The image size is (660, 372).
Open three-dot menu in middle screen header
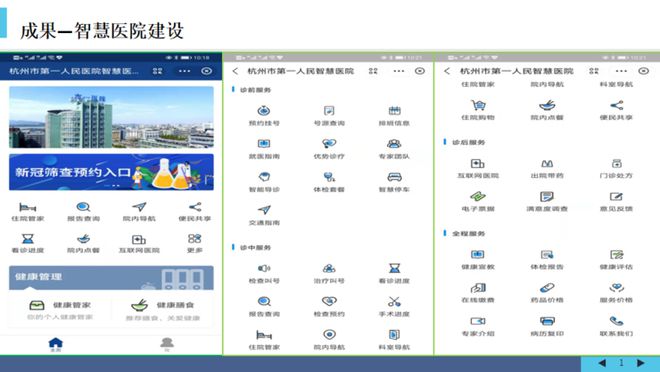399,71
